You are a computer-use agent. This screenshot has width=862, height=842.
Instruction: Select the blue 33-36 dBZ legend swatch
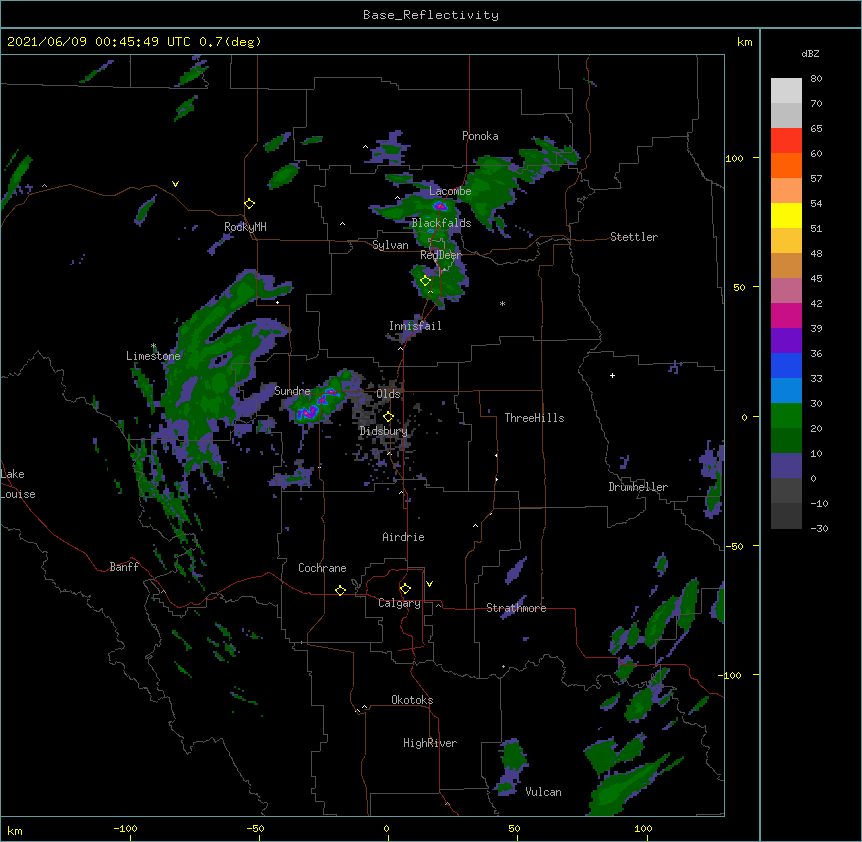pos(786,365)
